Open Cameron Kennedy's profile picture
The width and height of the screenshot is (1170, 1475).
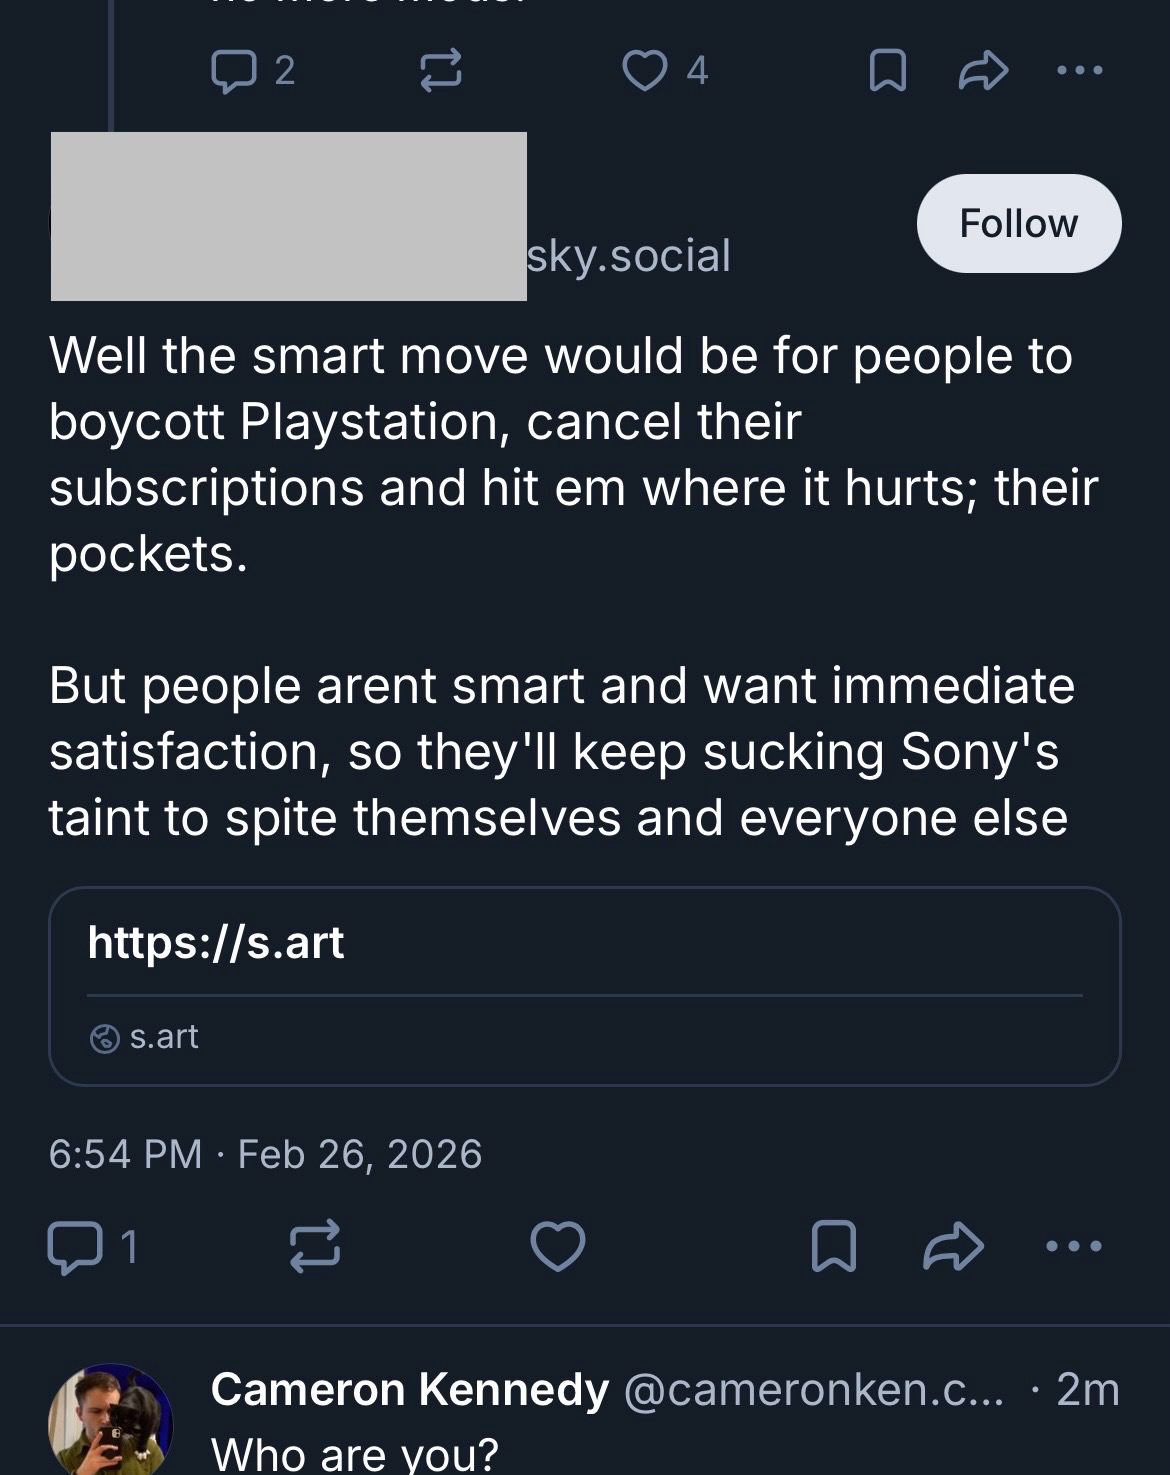pos(110,1422)
